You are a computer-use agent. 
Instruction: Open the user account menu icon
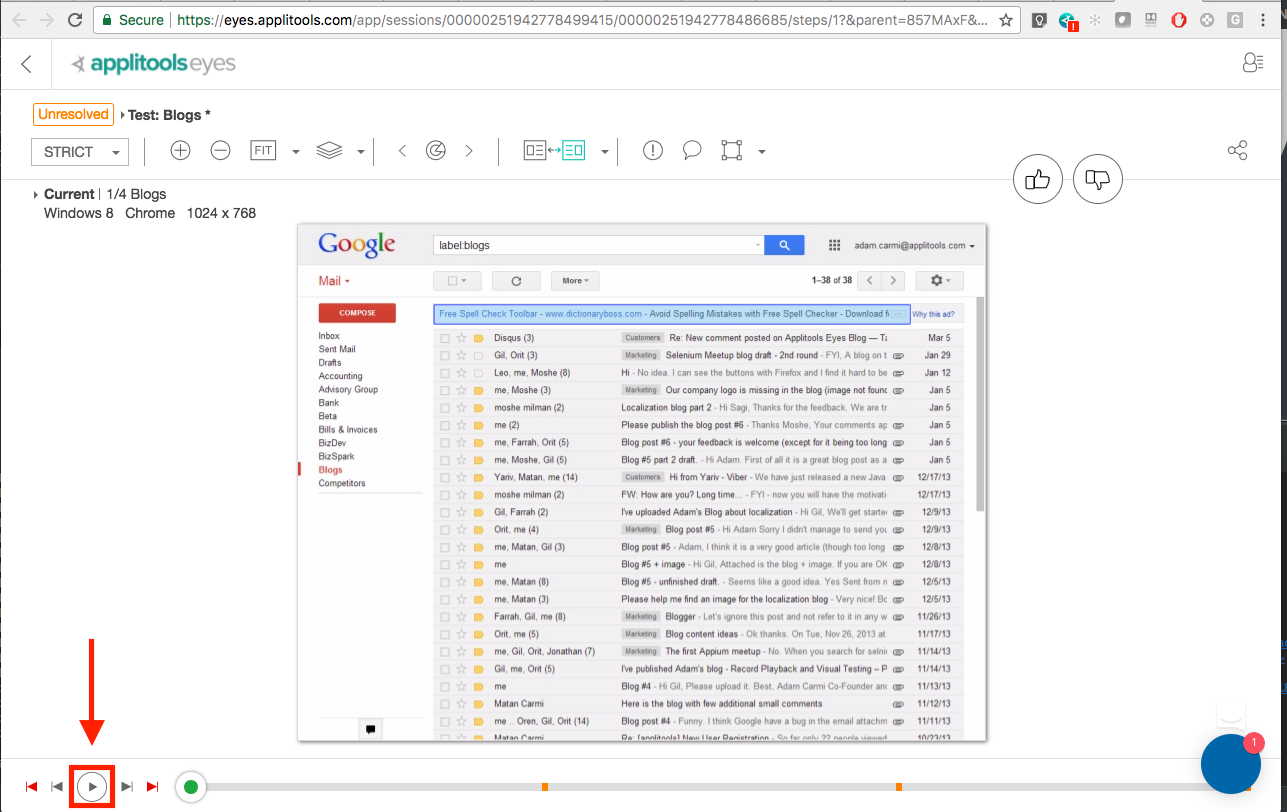(1252, 63)
